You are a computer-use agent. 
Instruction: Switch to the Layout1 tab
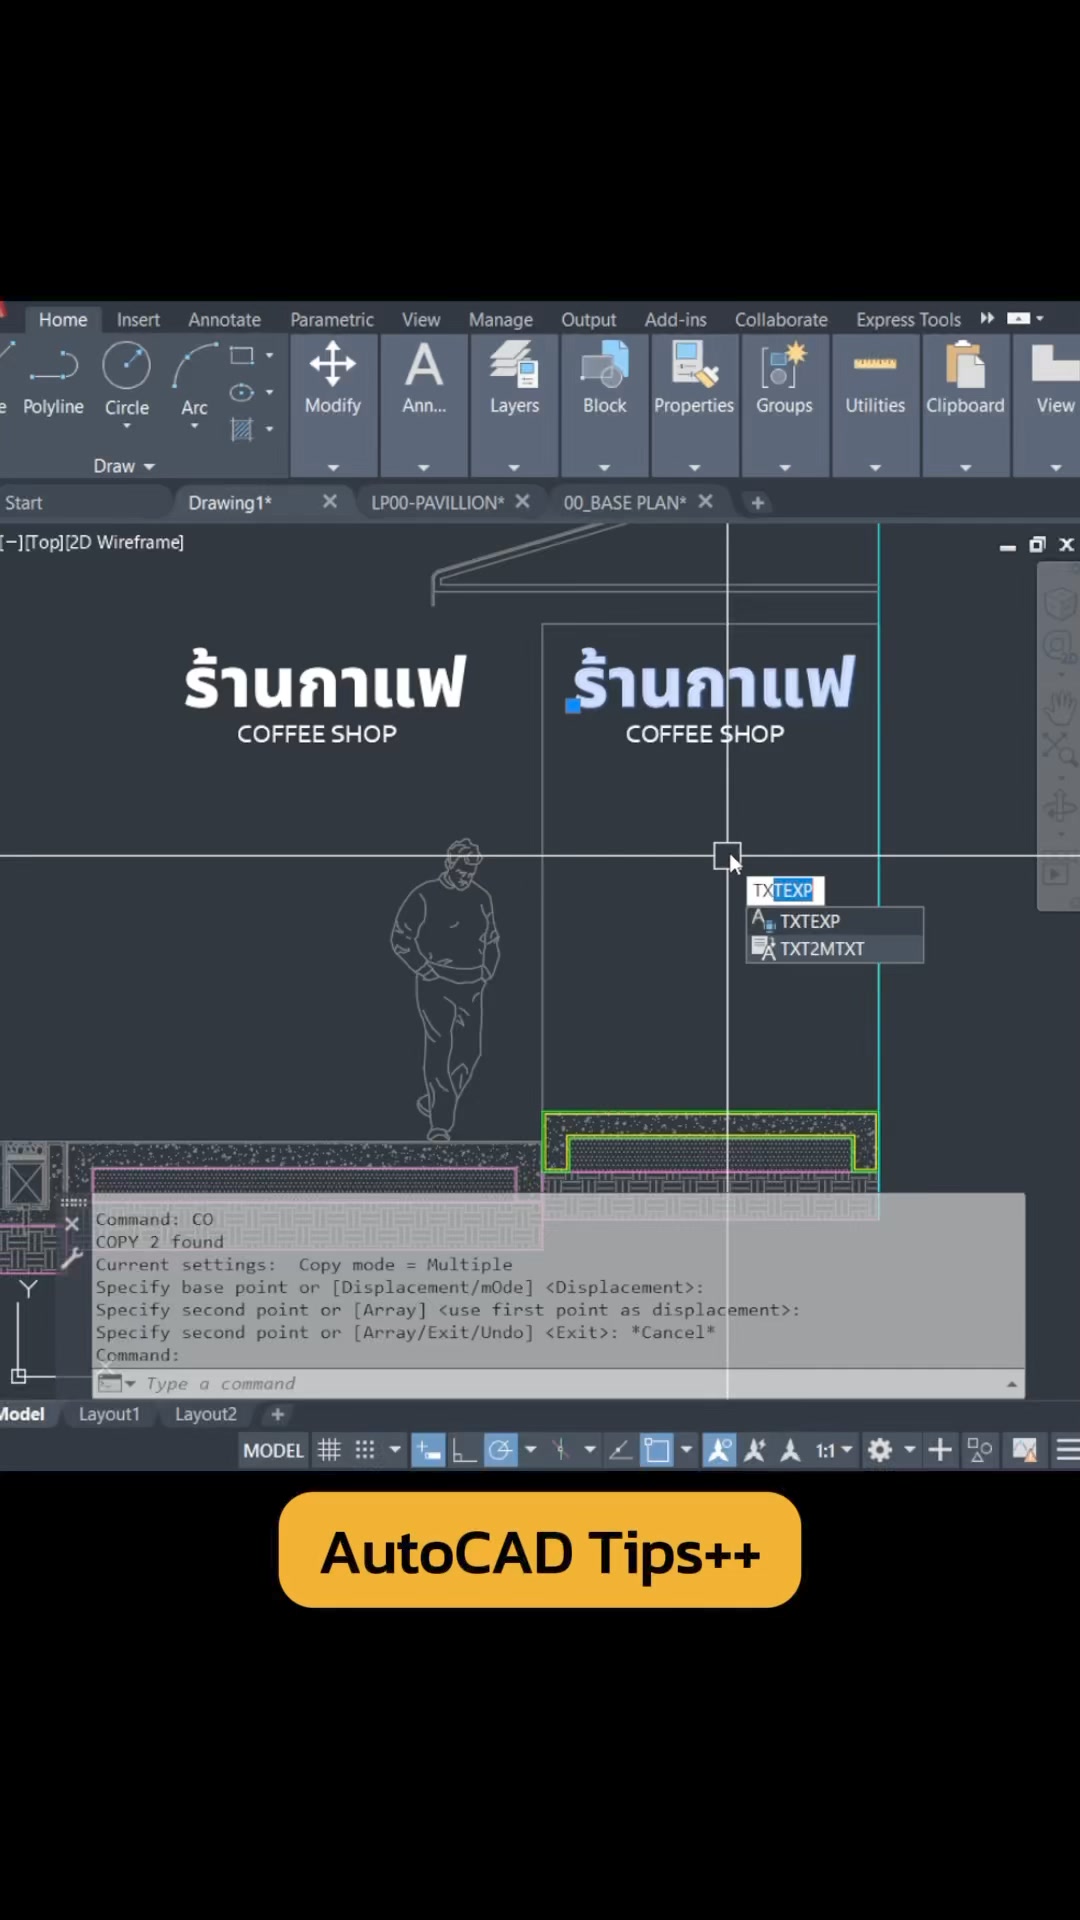point(109,1414)
